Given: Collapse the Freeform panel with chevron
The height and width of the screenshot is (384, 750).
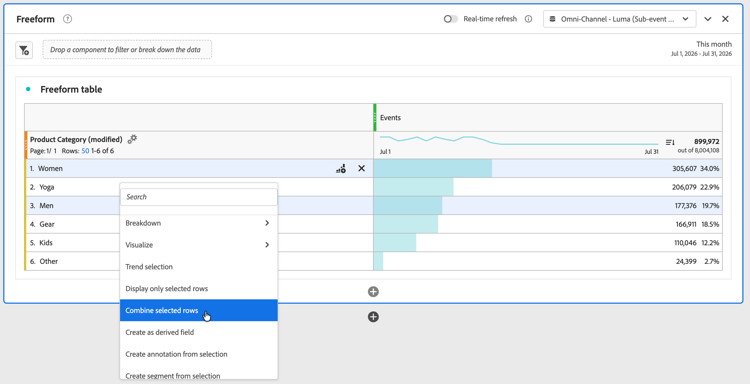Looking at the screenshot, I should (708, 19).
